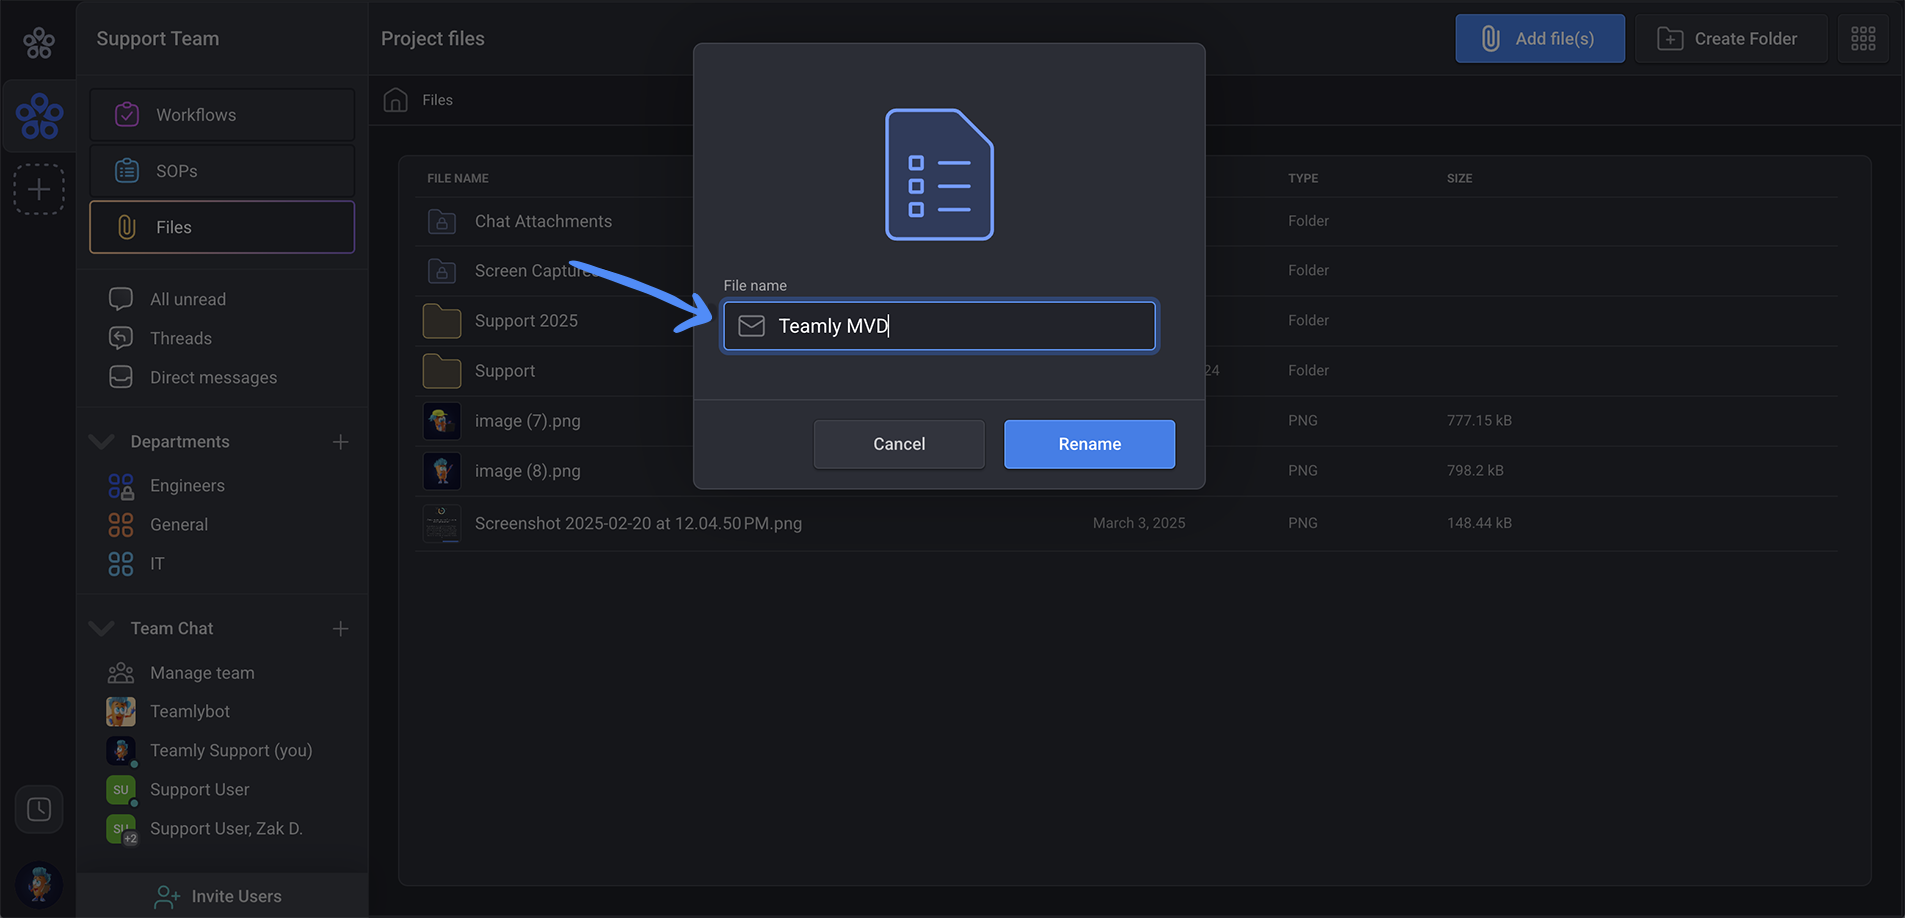Image resolution: width=1905 pixels, height=918 pixels.
Task: Open the Teamly logo at top left
Action: (x=39, y=42)
